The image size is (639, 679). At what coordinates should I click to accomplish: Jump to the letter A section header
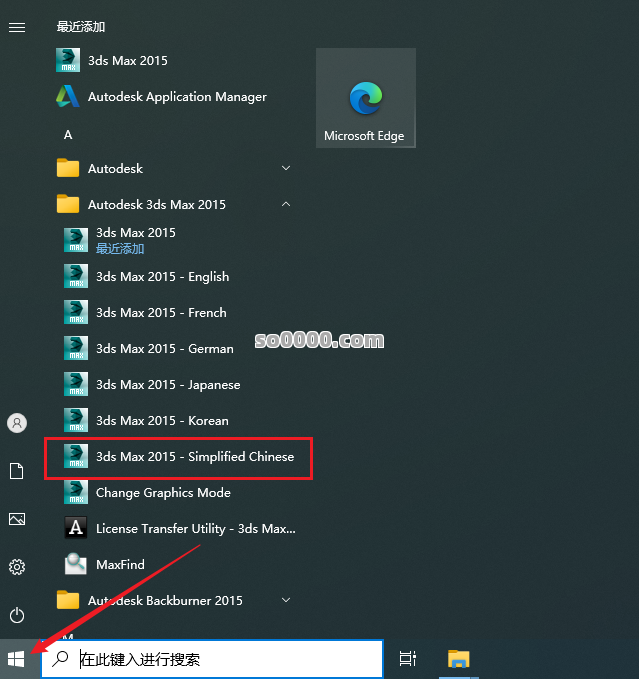(68, 134)
